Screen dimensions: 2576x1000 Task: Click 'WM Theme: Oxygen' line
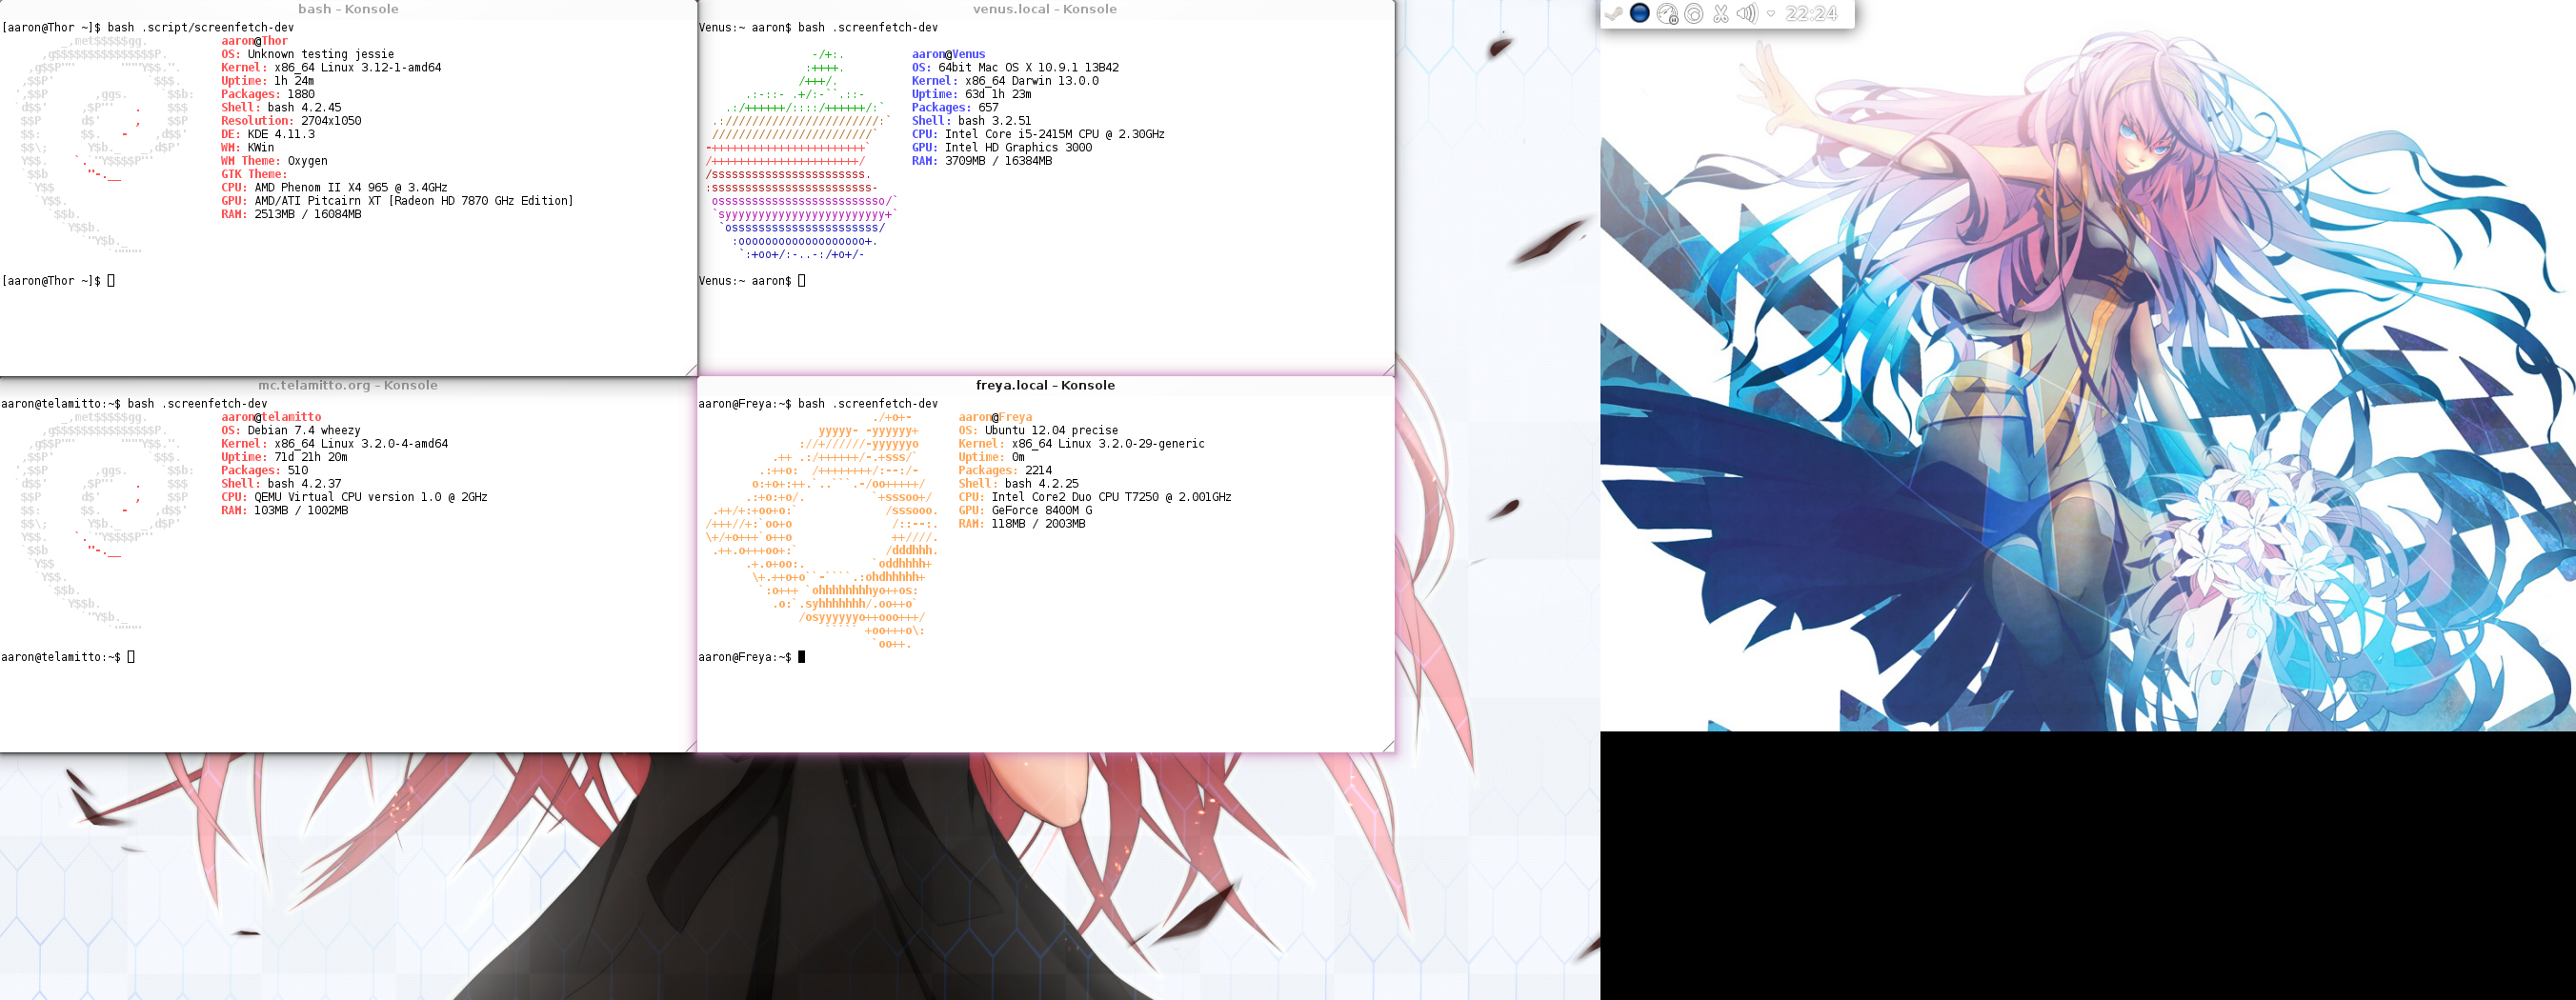coord(274,161)
